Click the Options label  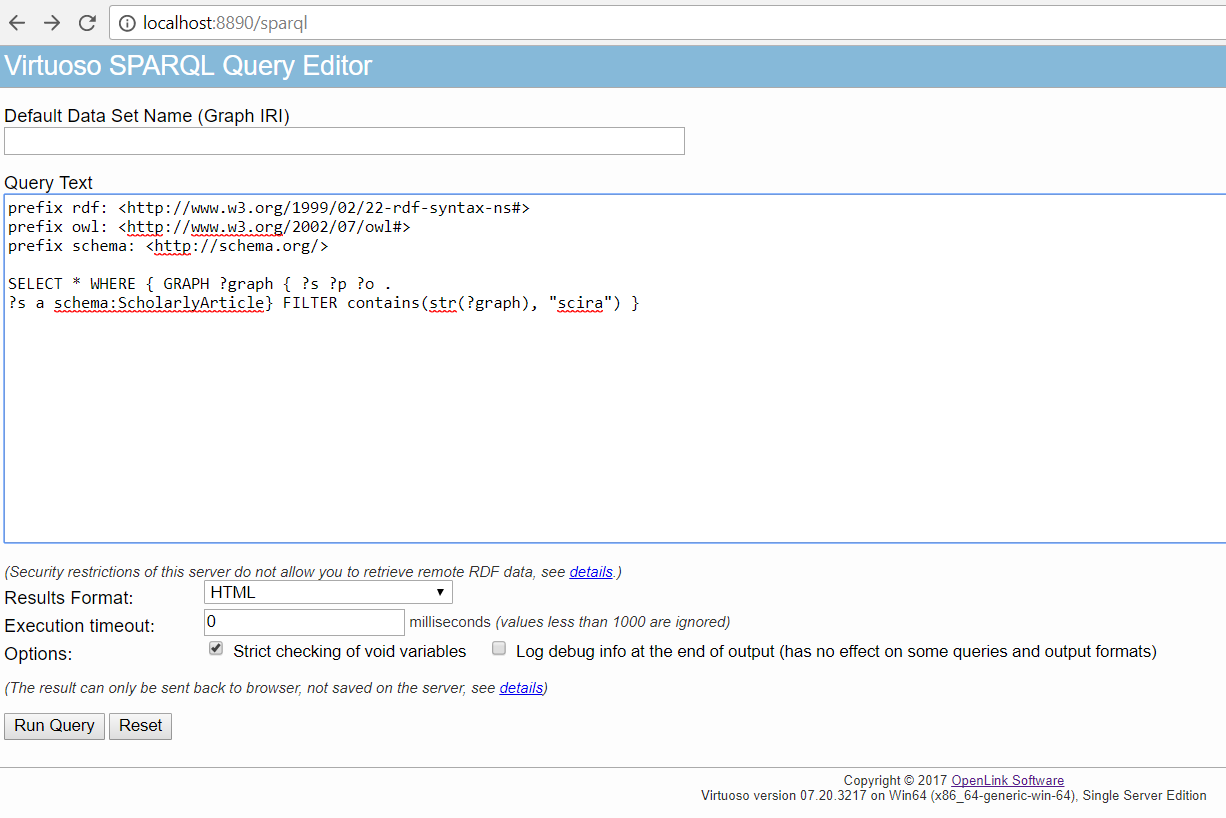[38, 654]
